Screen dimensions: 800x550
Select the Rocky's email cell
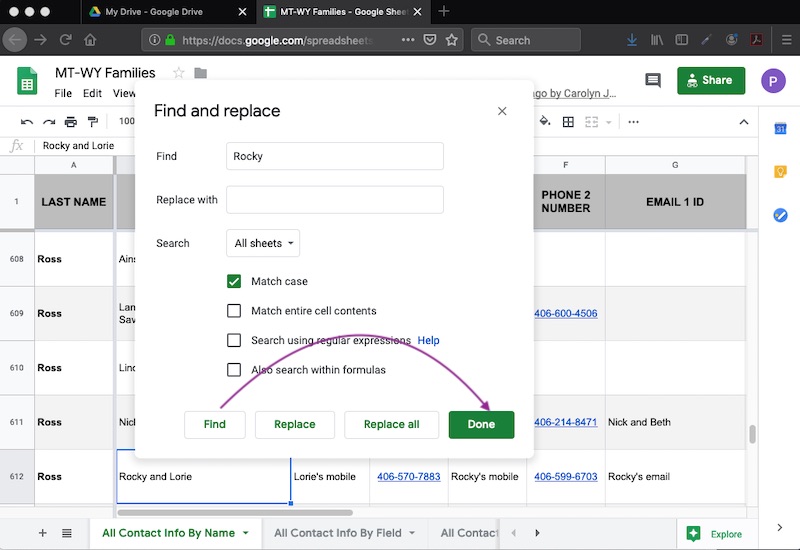pos(676,477)
